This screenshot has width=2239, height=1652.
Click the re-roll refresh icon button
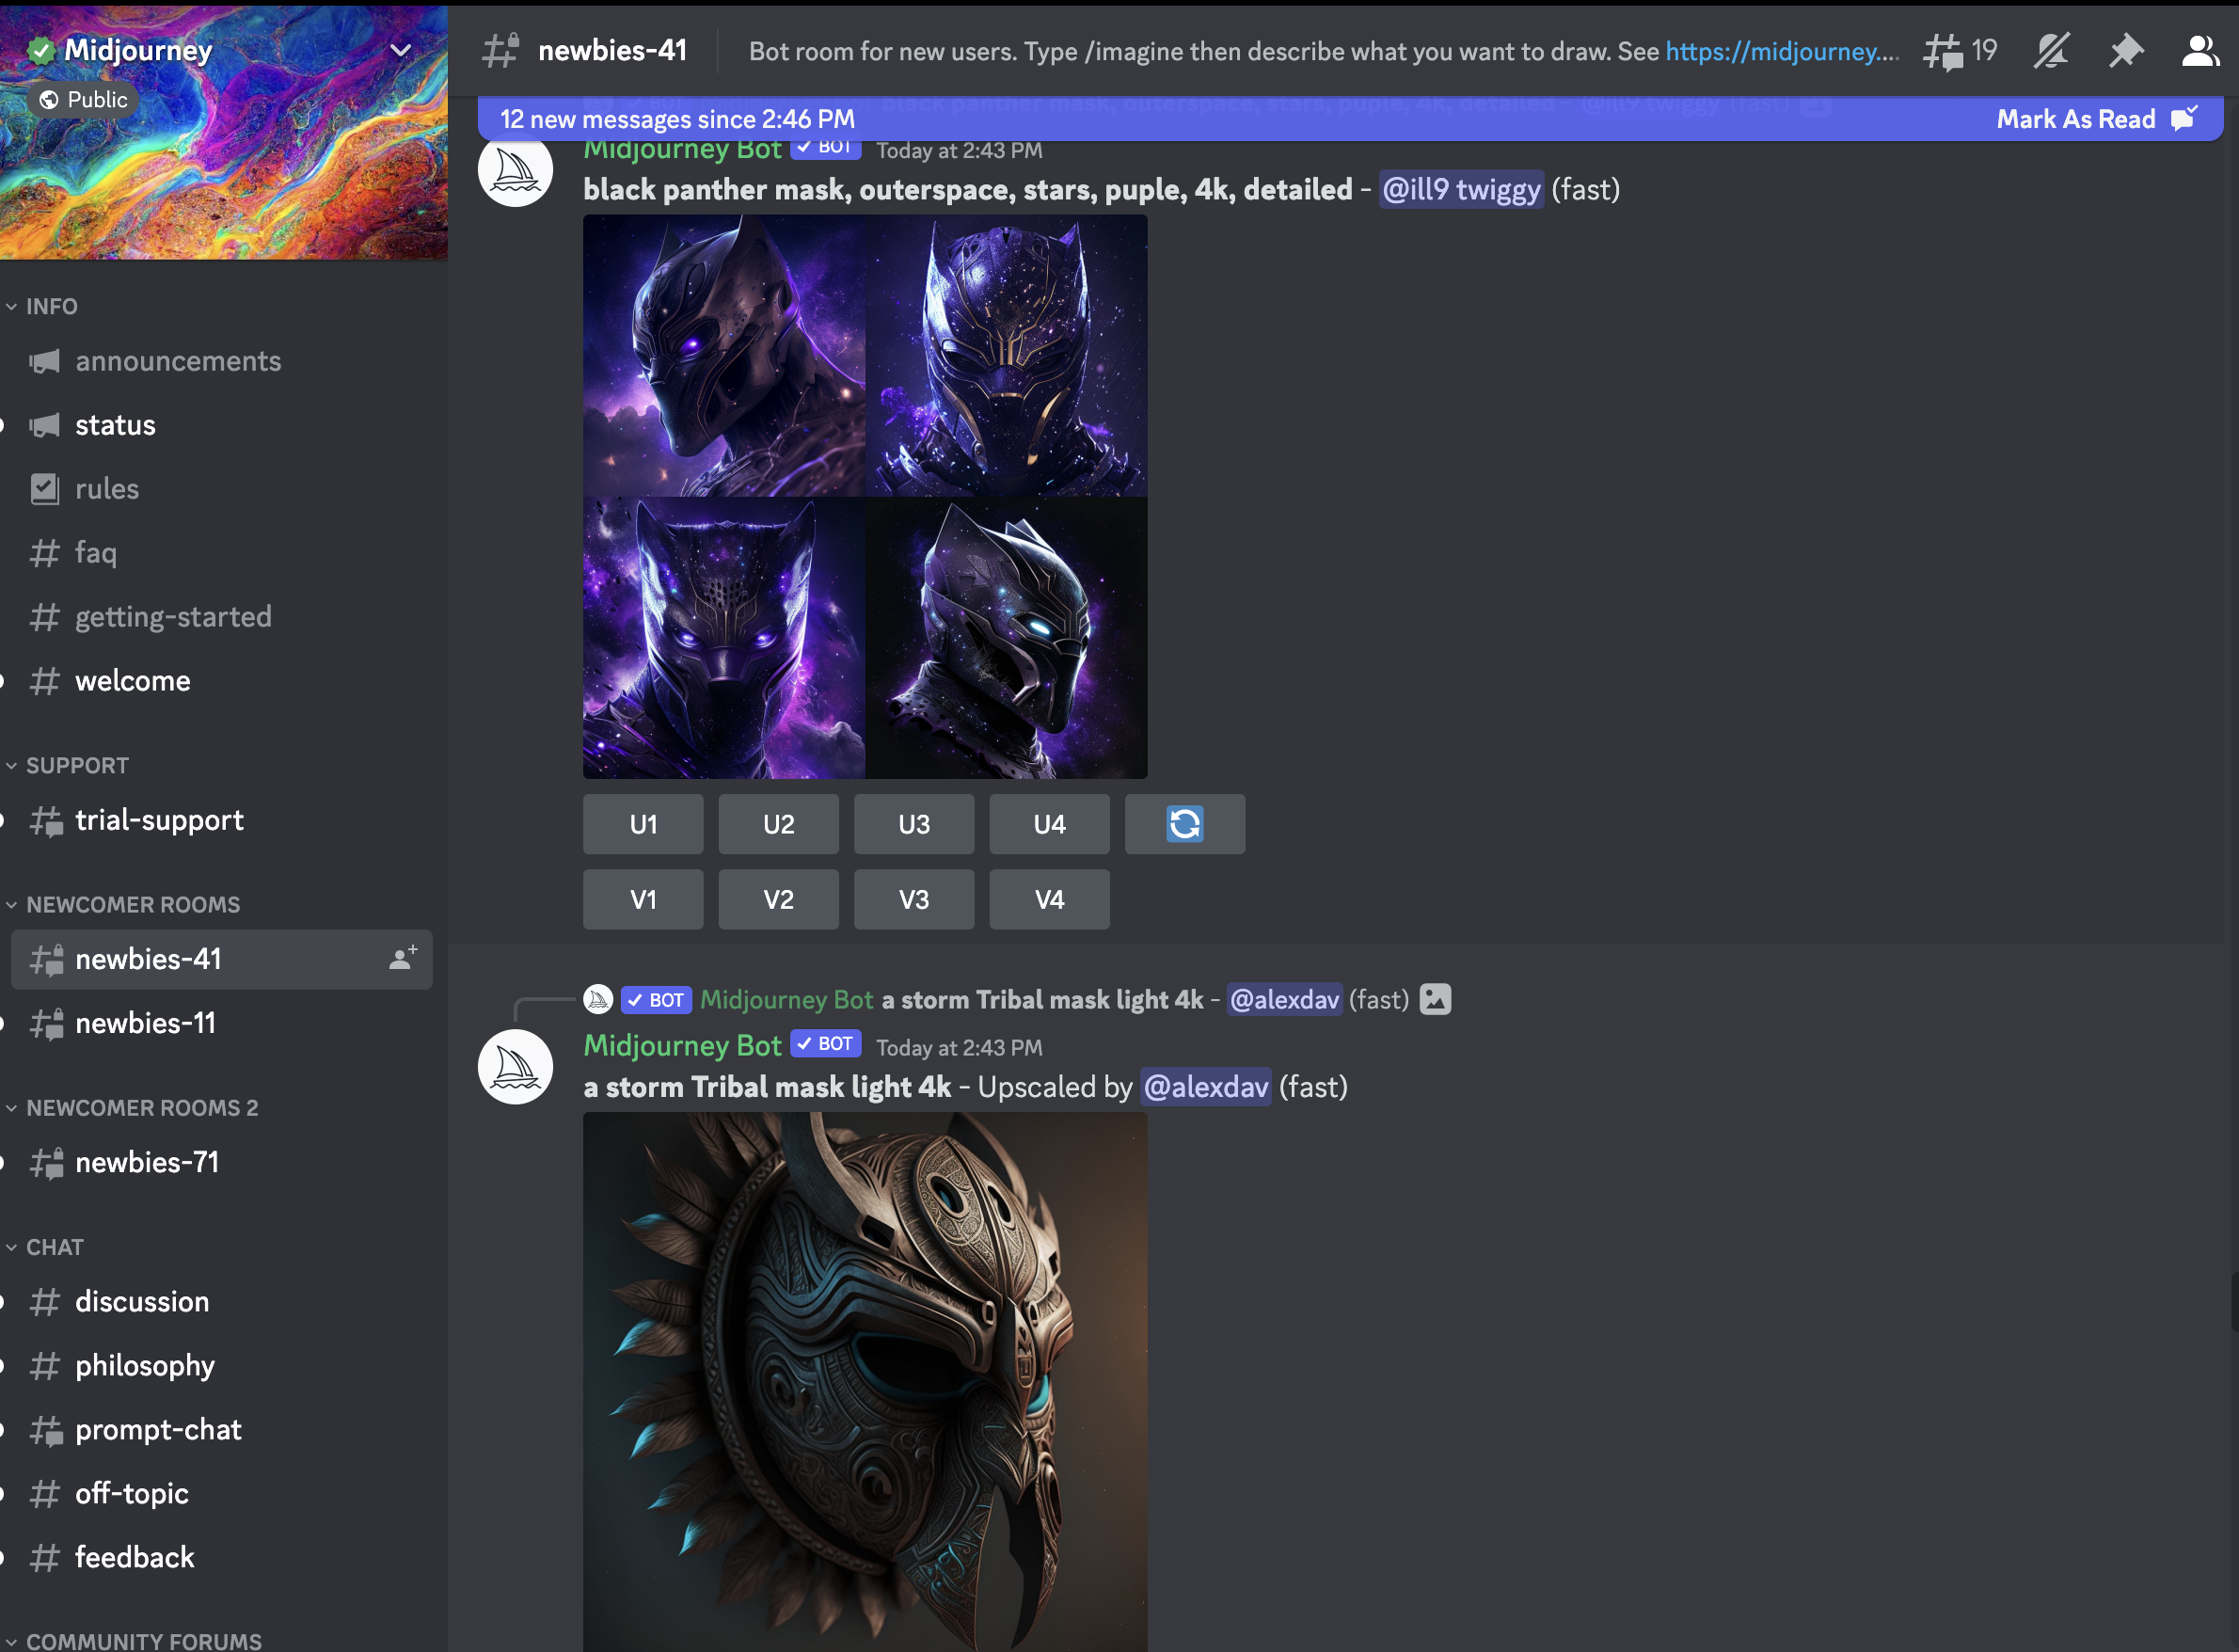(x=1185, y=824)
